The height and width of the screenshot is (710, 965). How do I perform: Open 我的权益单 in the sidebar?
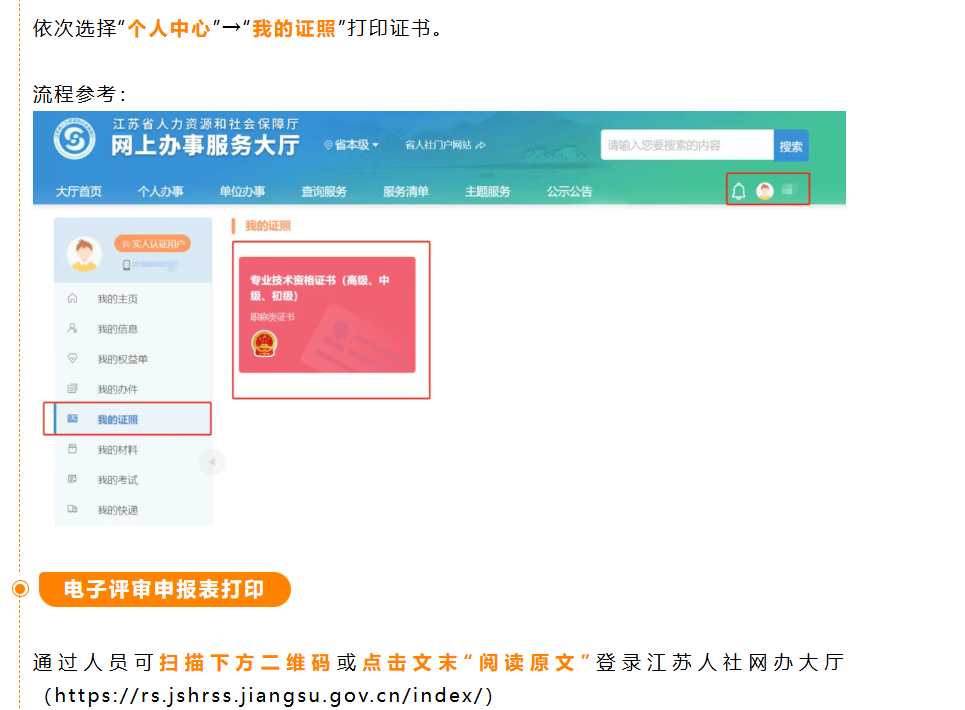(x=122, y=359)
